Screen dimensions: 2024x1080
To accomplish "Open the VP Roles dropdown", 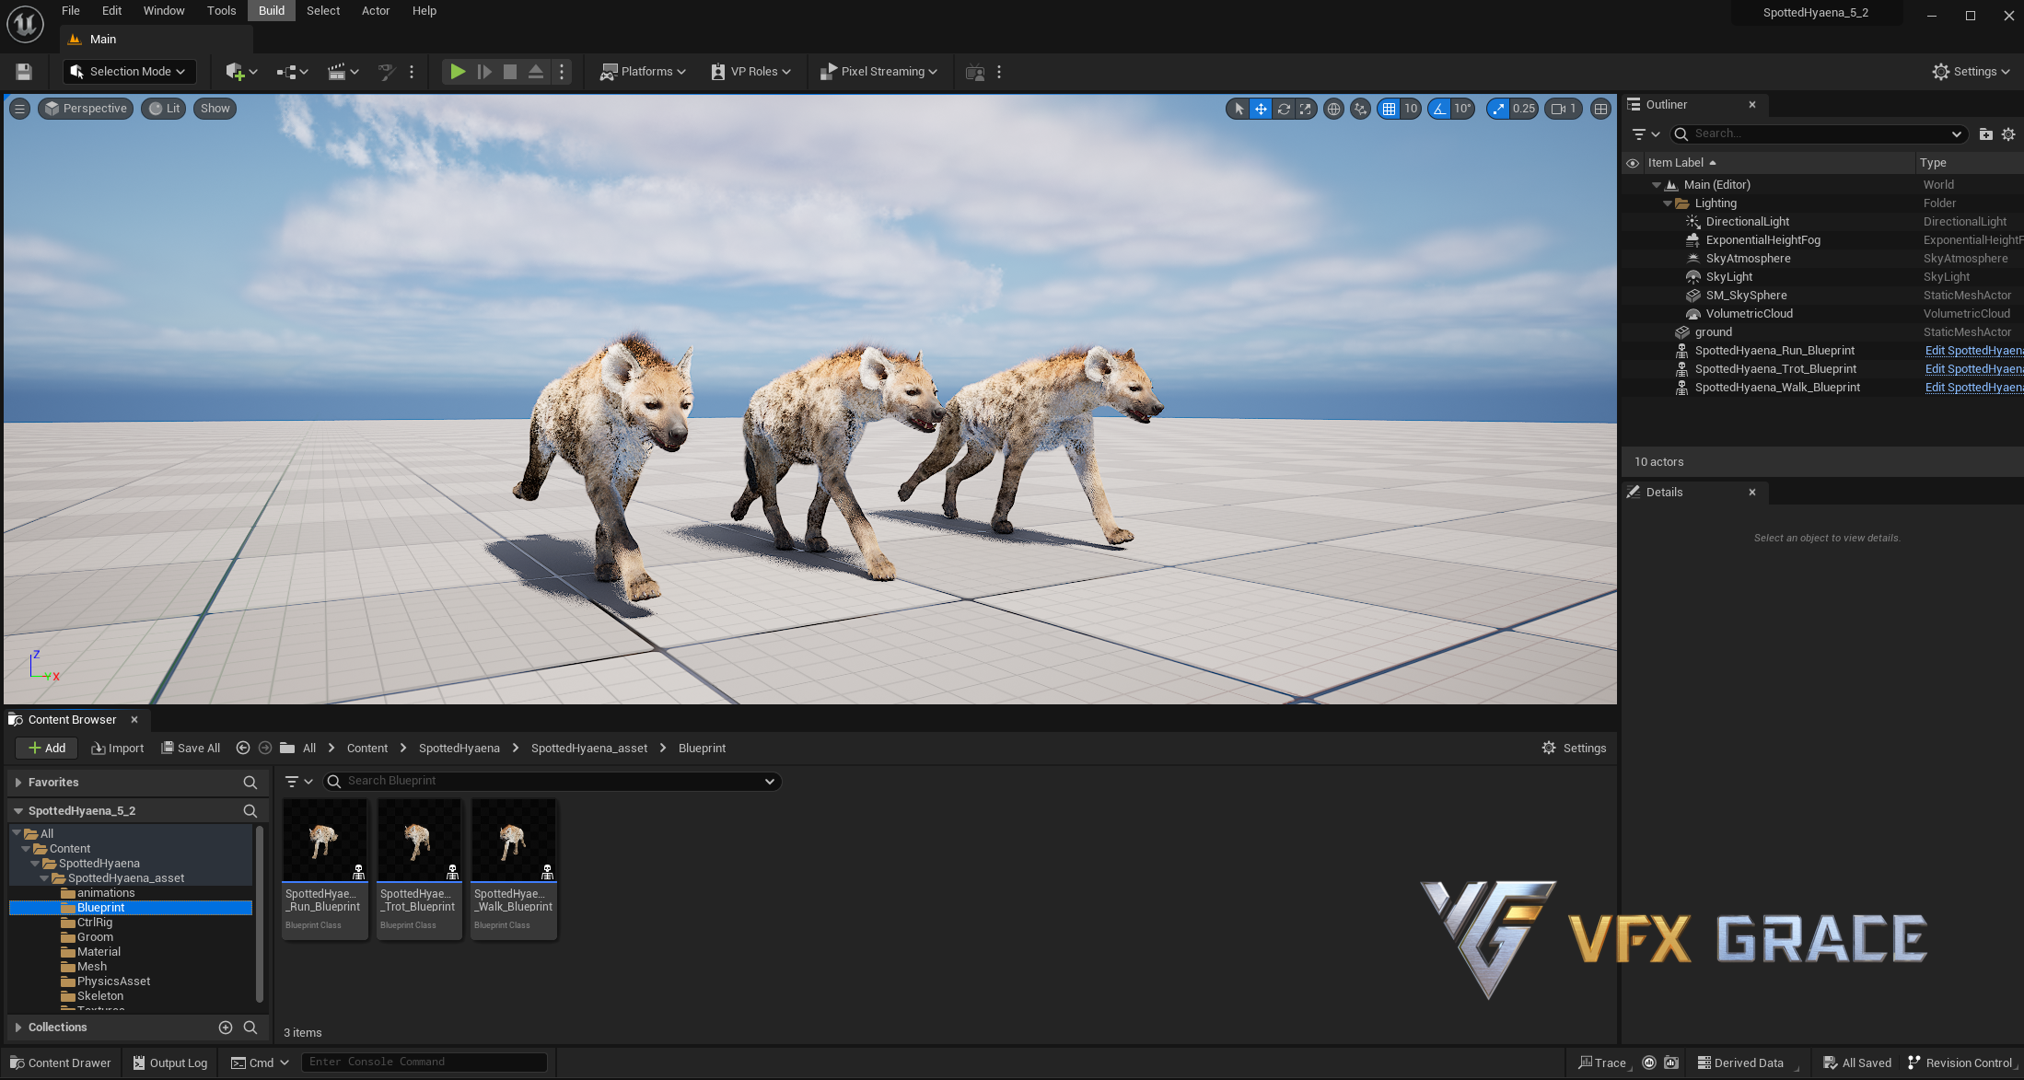I will tap(751, 71).
